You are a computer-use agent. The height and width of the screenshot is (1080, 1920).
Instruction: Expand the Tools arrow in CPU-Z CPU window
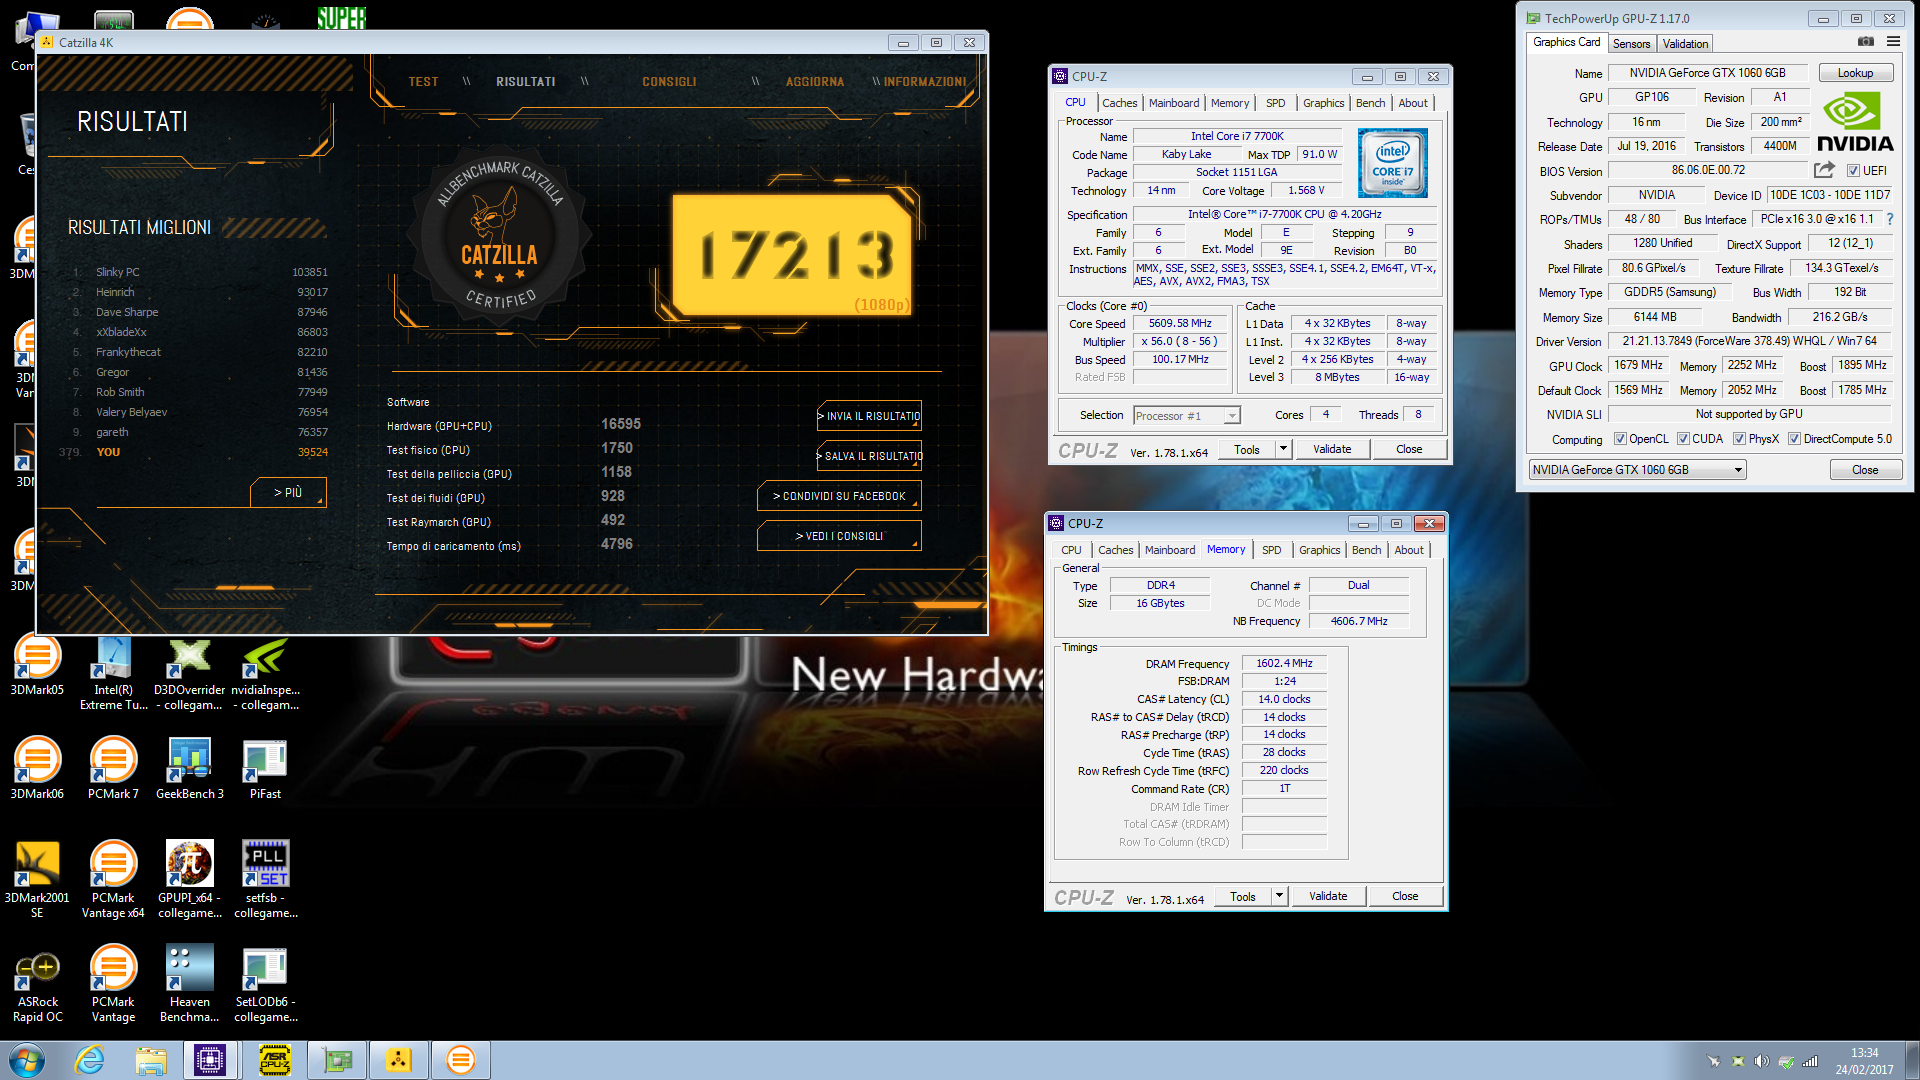[1283, 449]
